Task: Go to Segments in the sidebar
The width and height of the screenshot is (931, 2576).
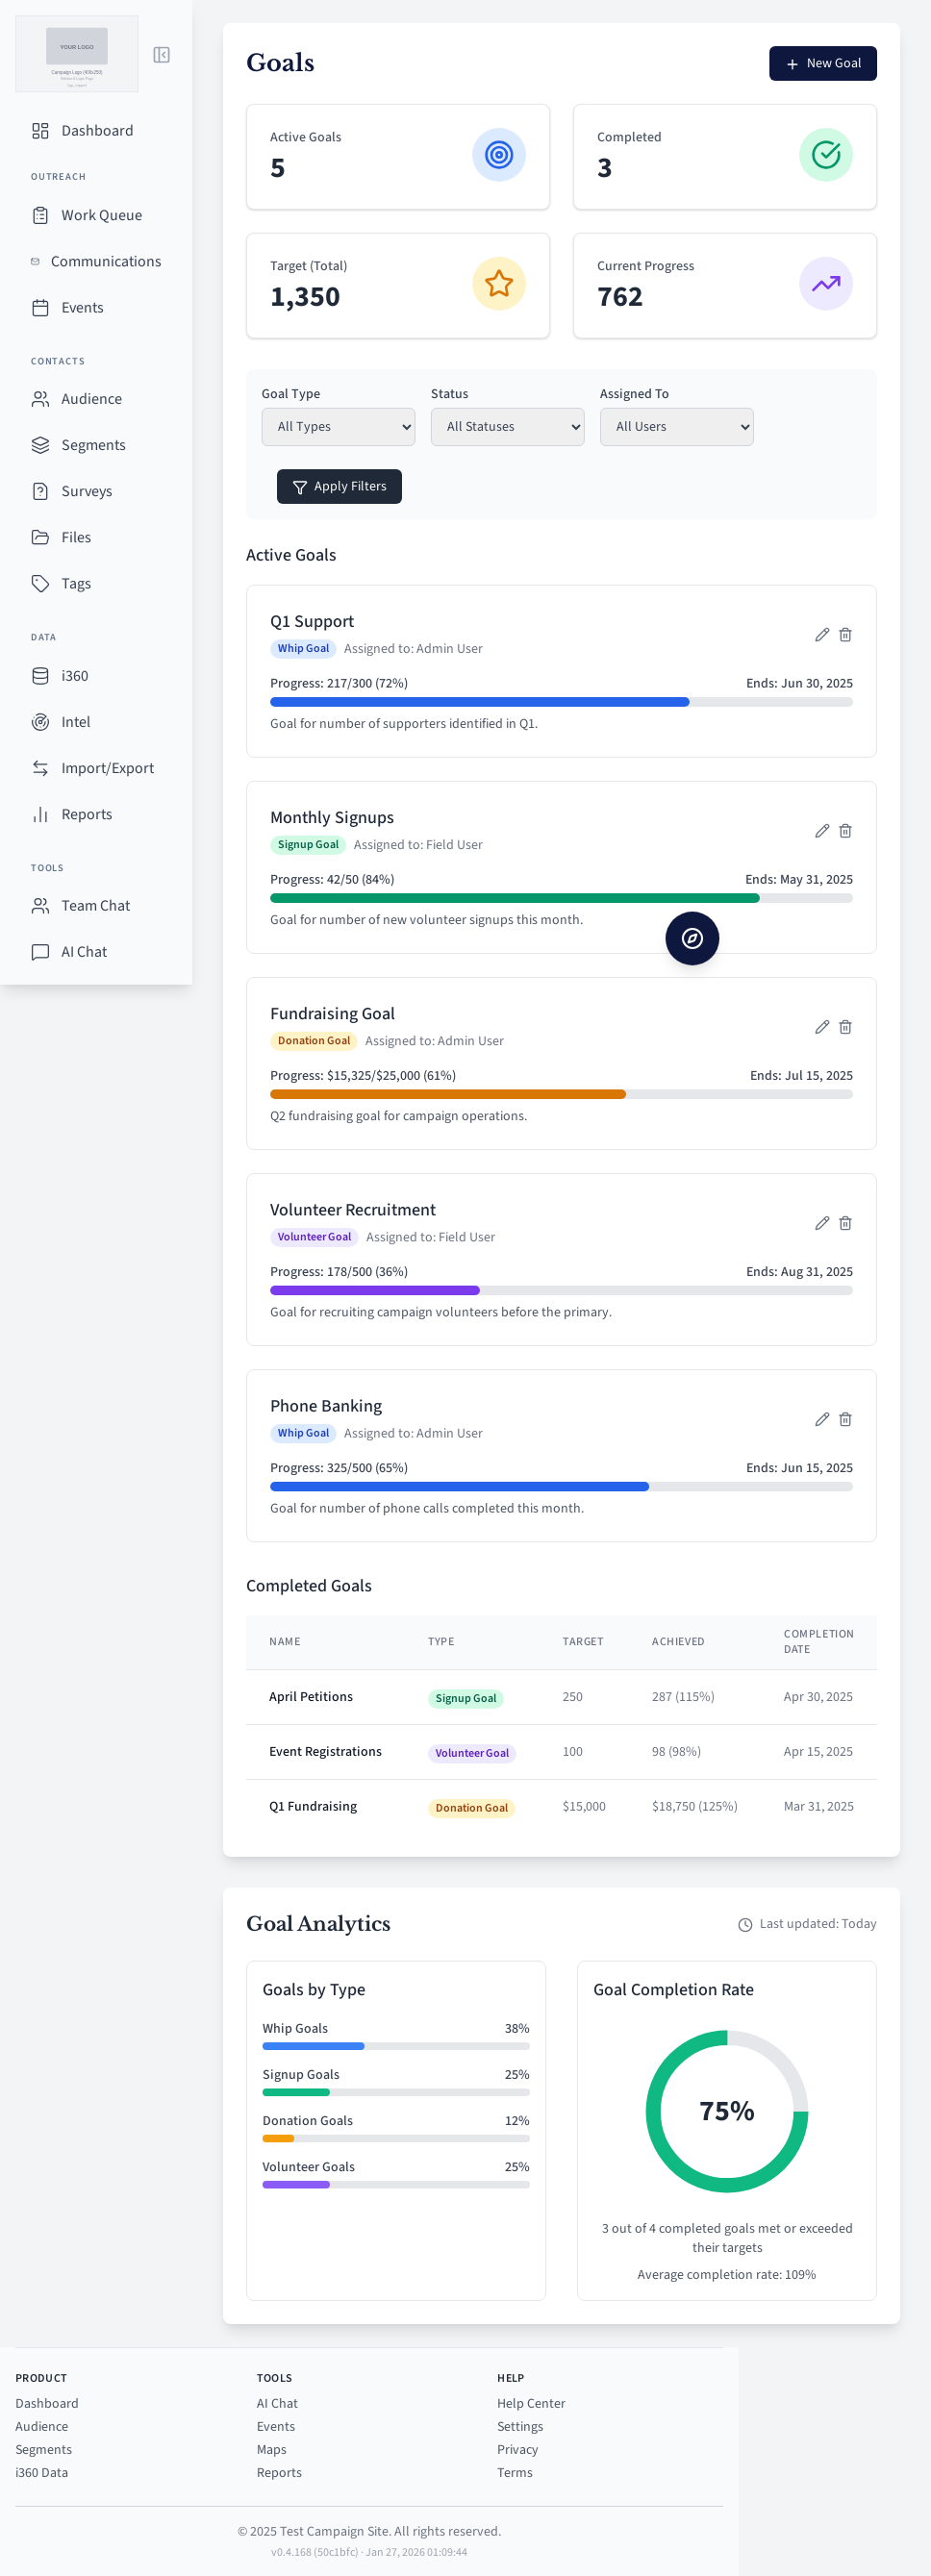Action: 93,445
